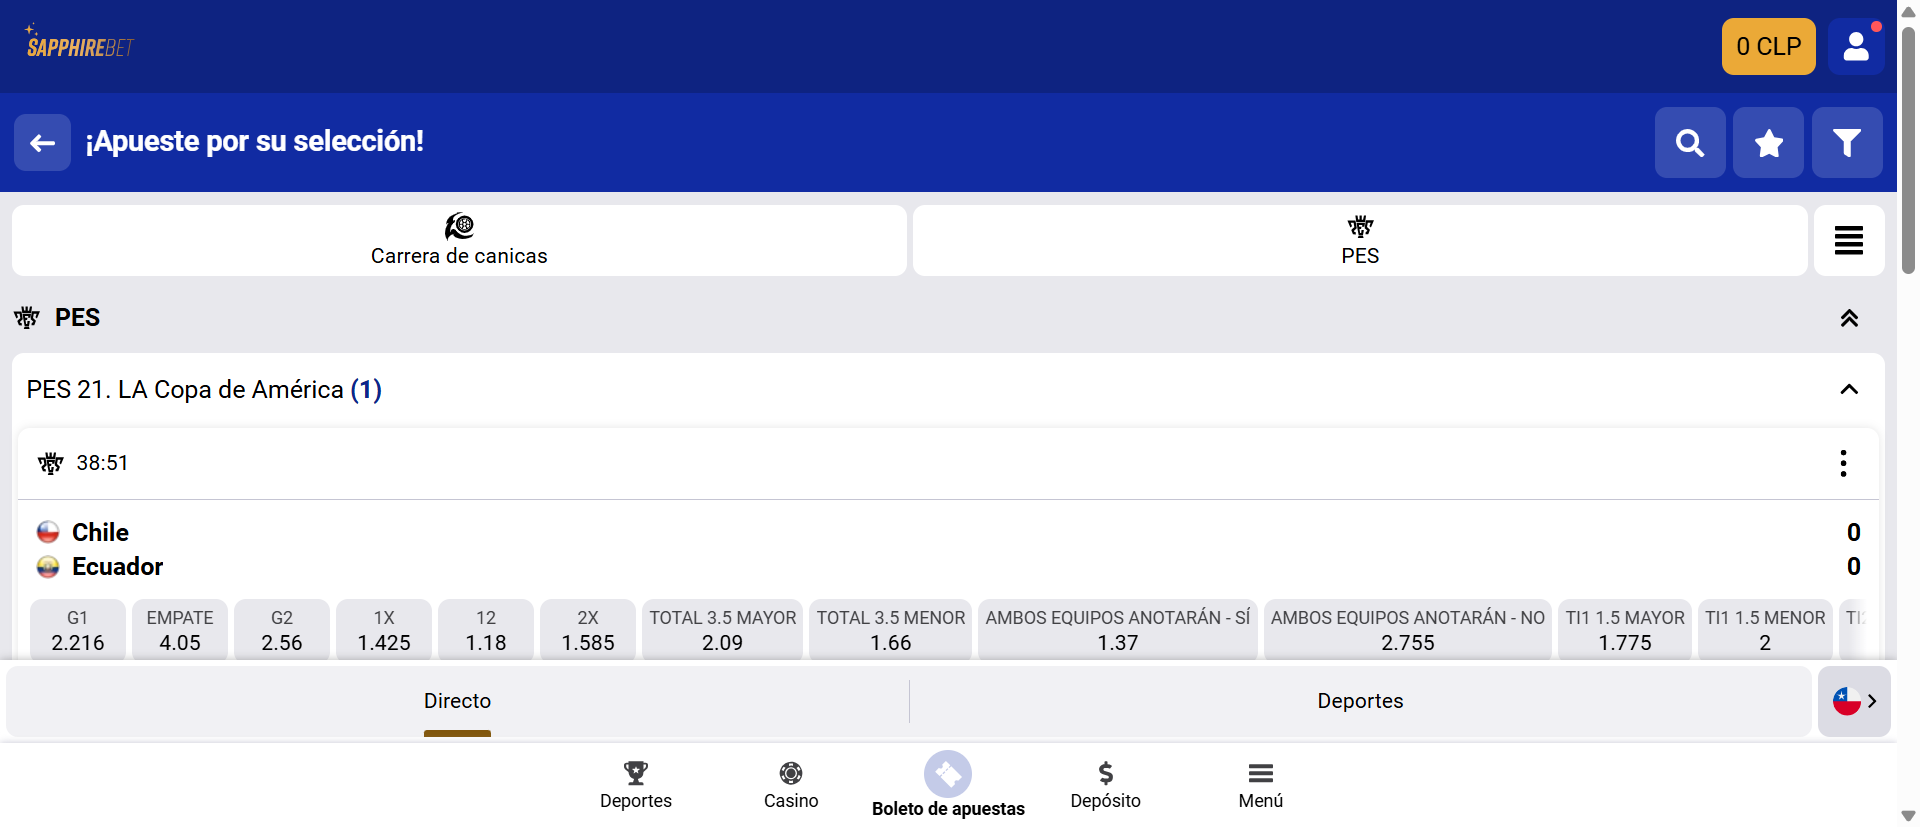This screenshot has height=827, width=1920.
Task: Click the Ecuador flag icon
Action: click(x=48, y=567)
